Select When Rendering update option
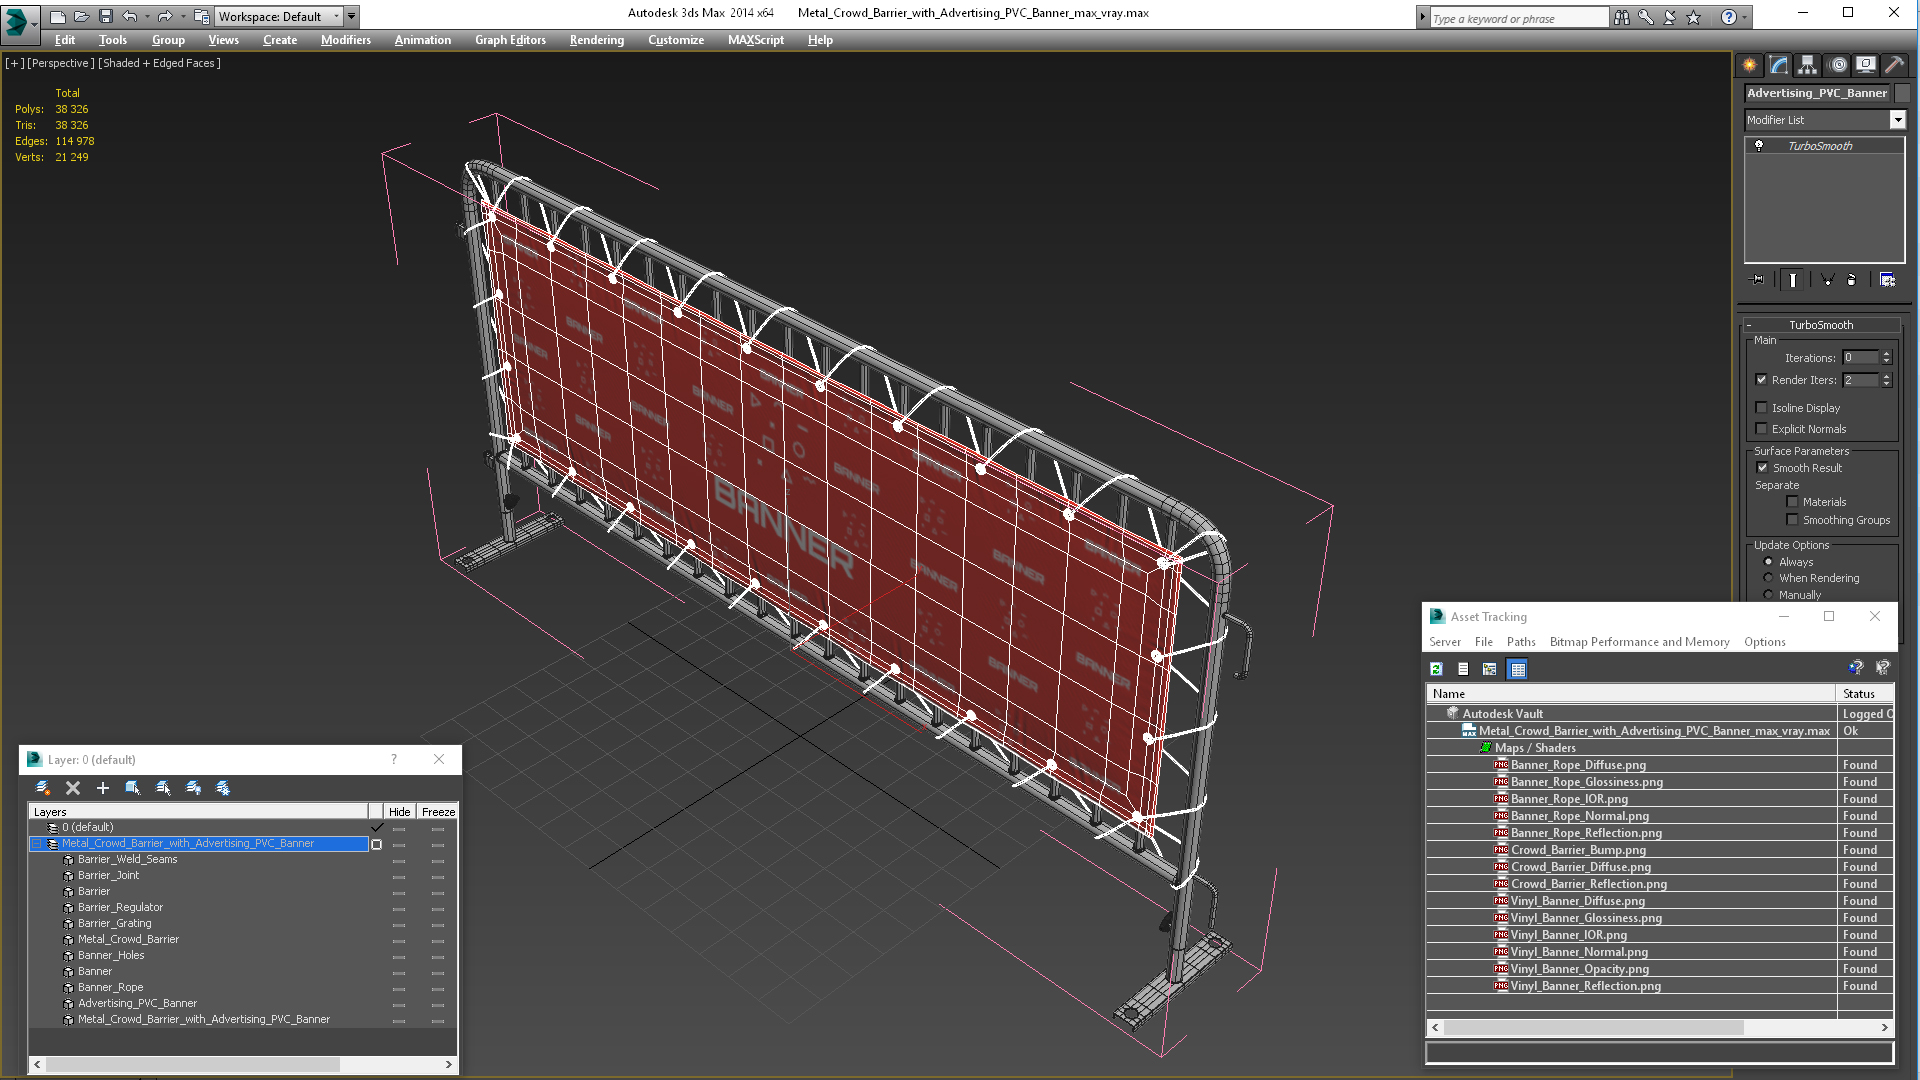This screenshot has width=1920, height=1080. click(1768, 578)
